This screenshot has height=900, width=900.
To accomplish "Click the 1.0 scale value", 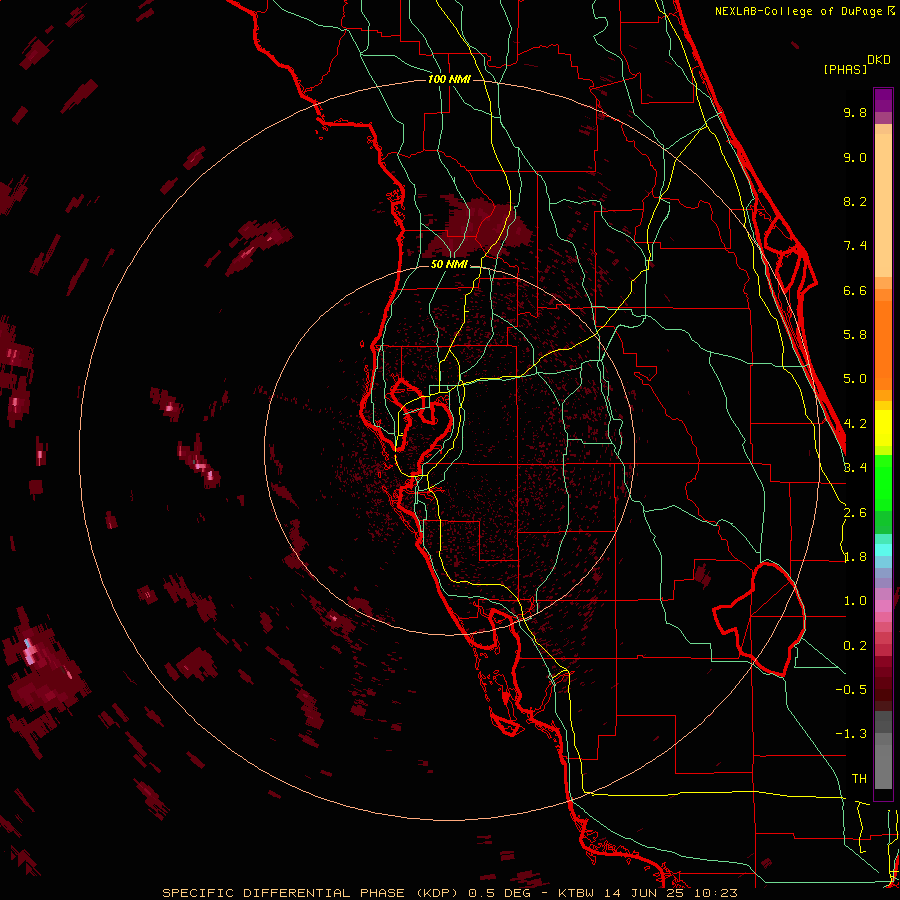I will pyautogui.click(x=855, y=601).
